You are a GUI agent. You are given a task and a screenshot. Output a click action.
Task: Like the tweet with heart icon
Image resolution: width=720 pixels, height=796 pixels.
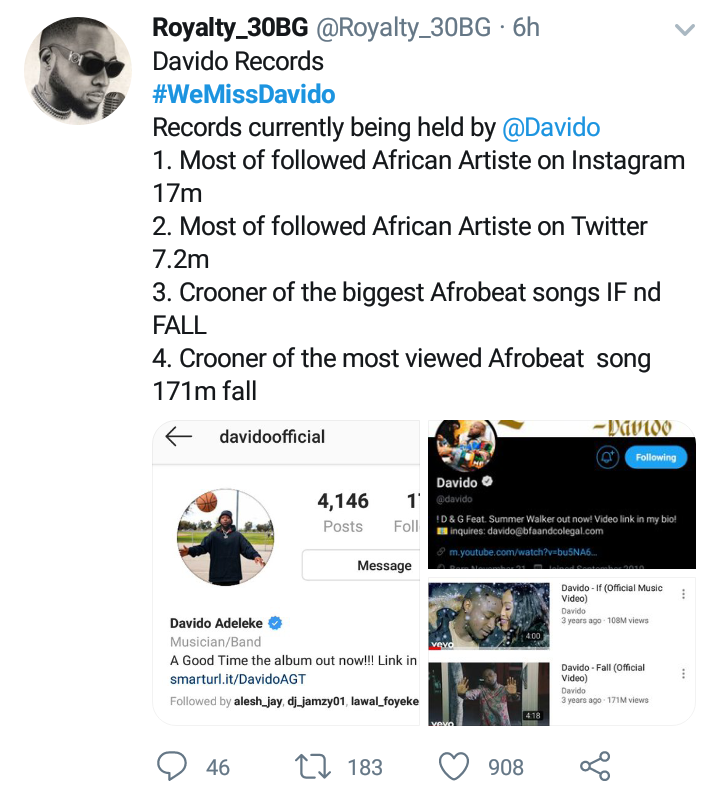(x=455, y=766)
